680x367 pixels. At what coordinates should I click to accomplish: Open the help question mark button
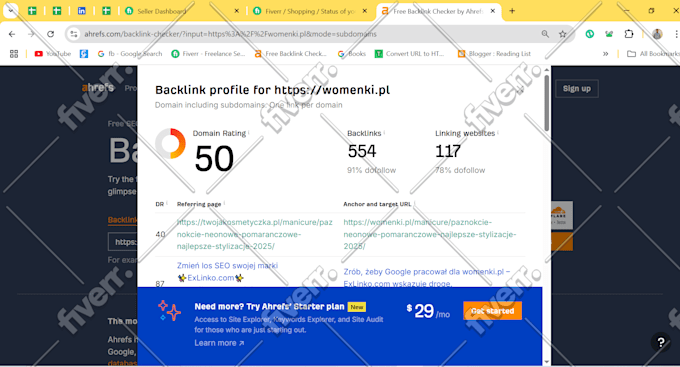pos(660,343)
